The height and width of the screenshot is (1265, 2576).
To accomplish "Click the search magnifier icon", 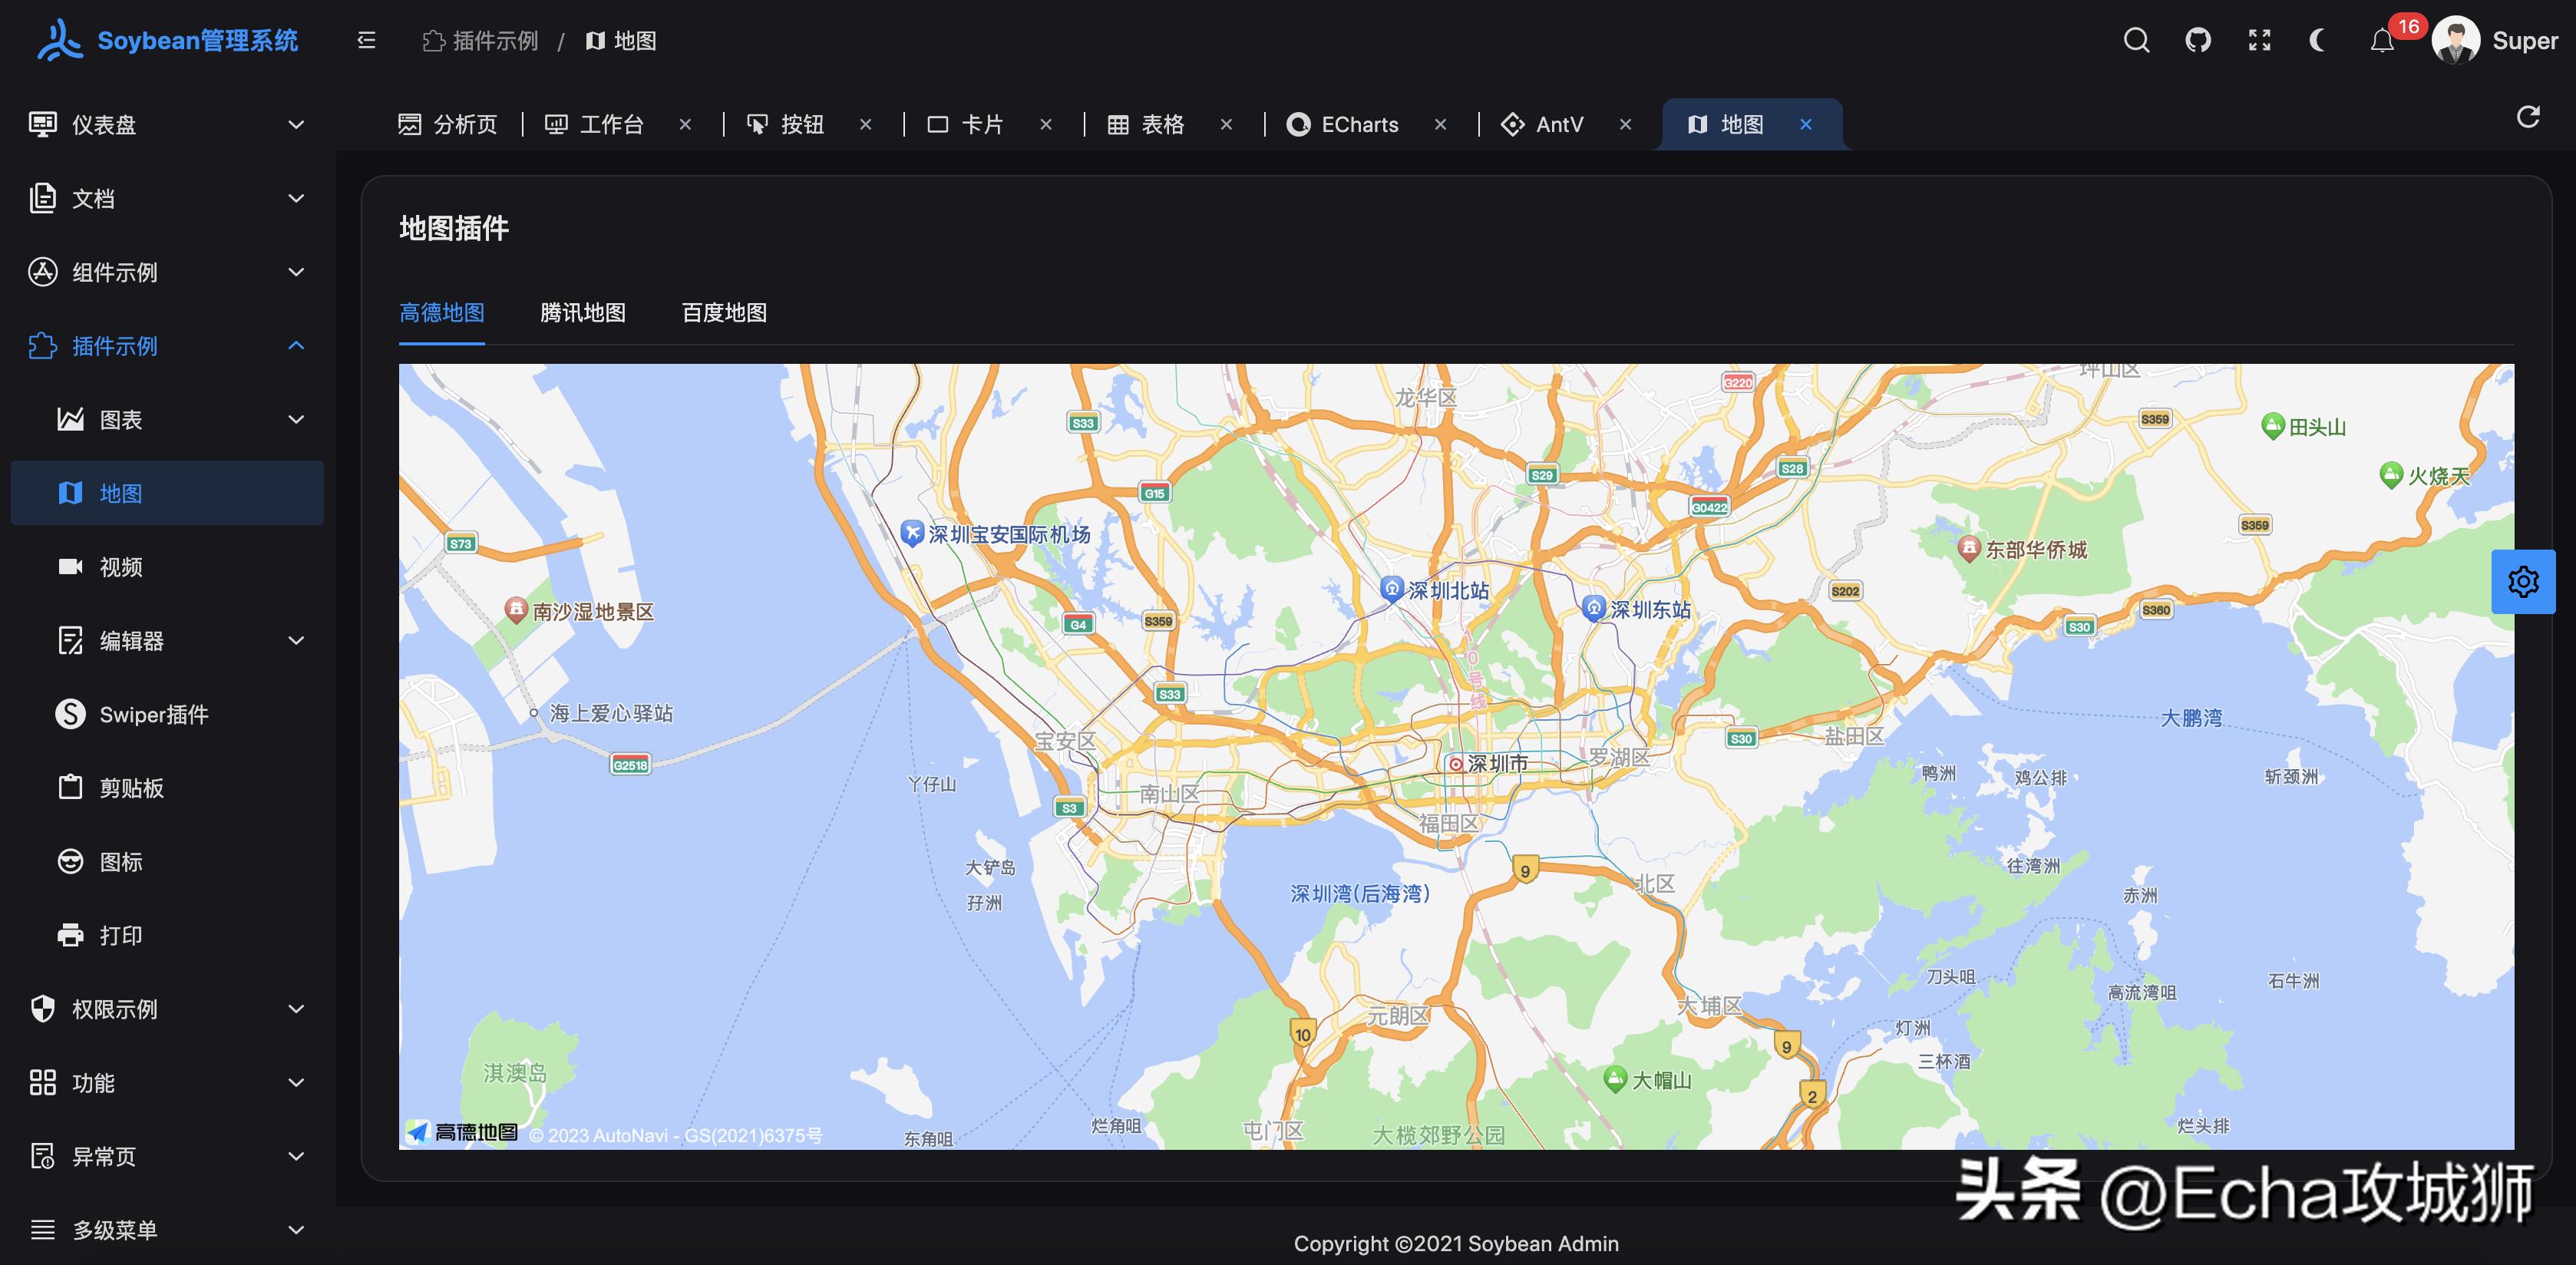I will point(2136,40).
